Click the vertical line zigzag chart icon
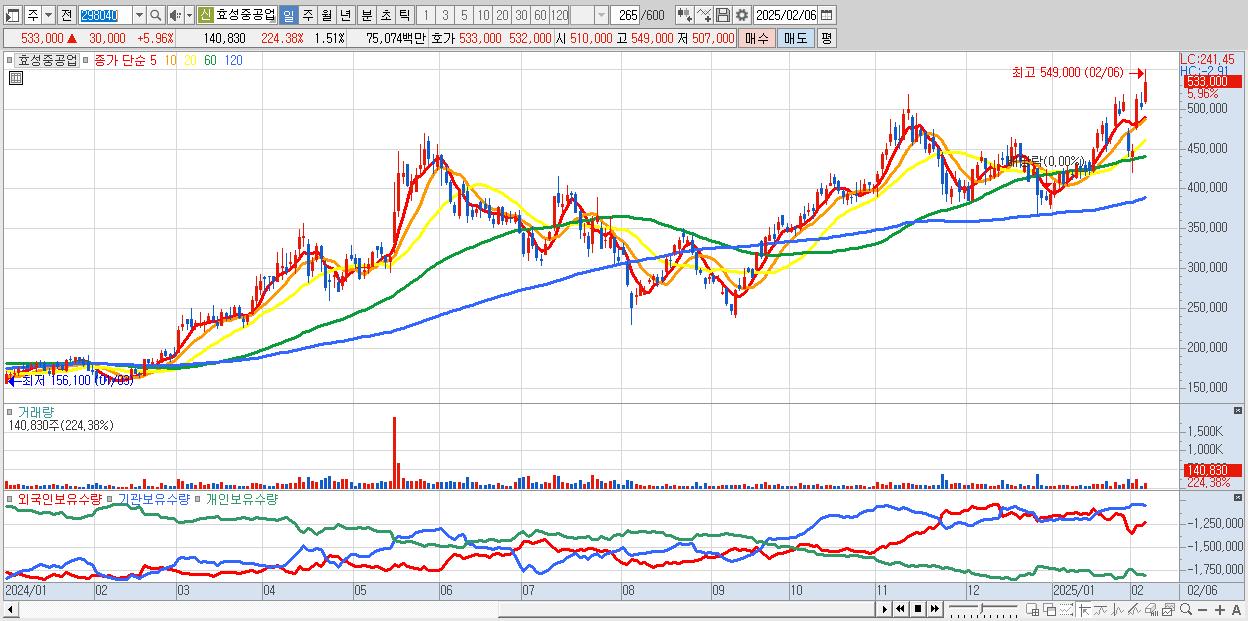Screen dimensions: 1248x621 click(1118, 609)
